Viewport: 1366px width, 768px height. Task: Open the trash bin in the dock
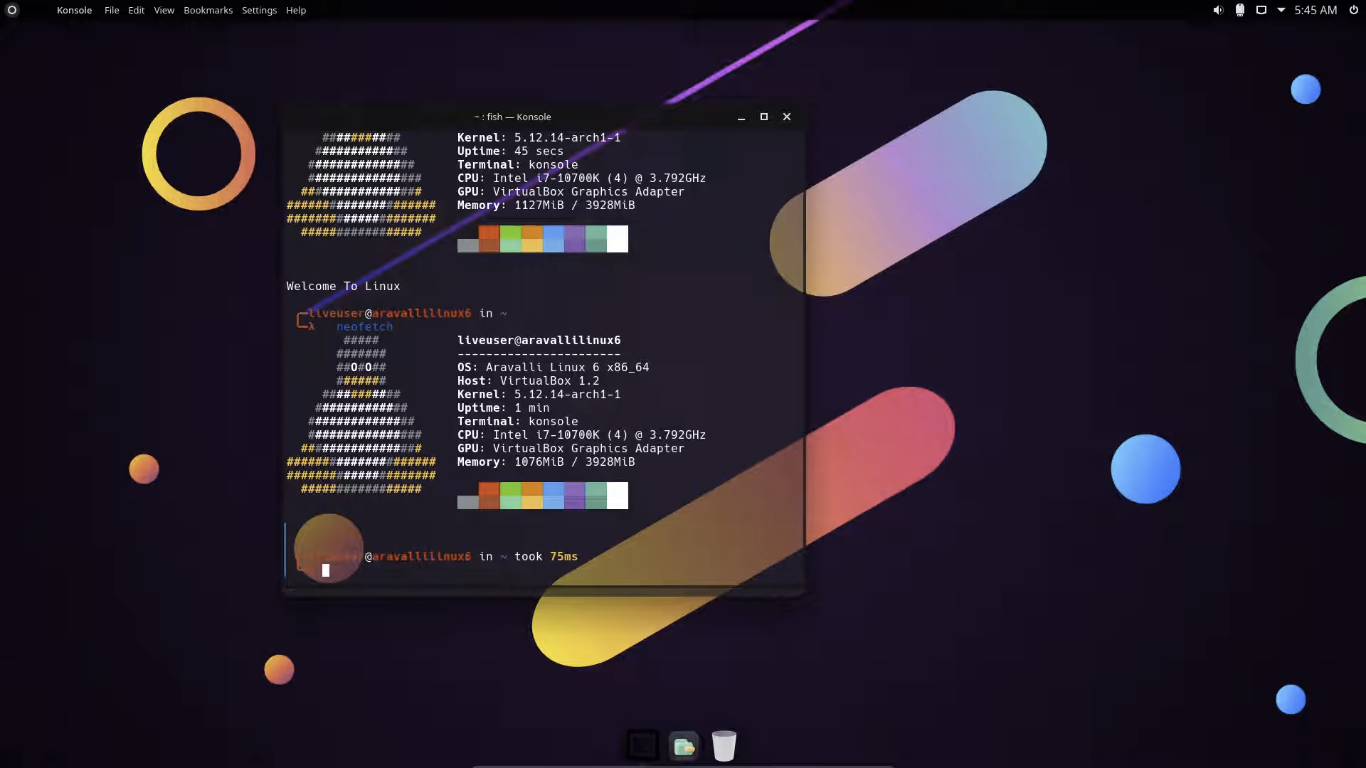(x=724, y=745)
